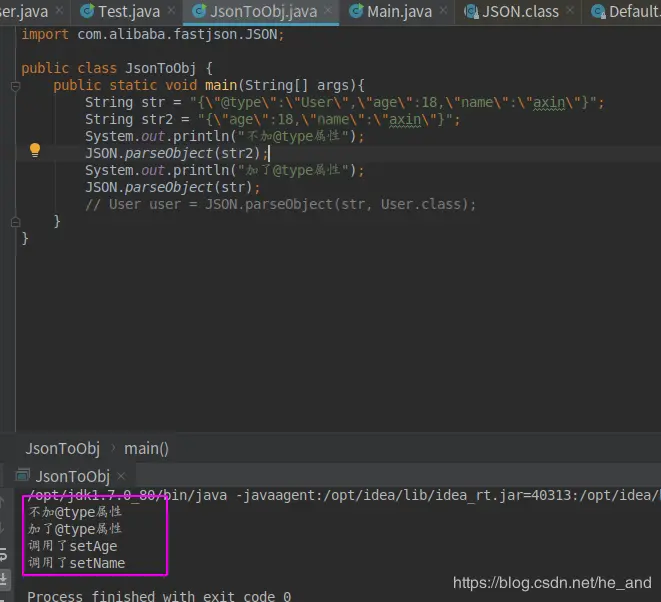Click the println with 不加@type属性

(x=225, y=136)
